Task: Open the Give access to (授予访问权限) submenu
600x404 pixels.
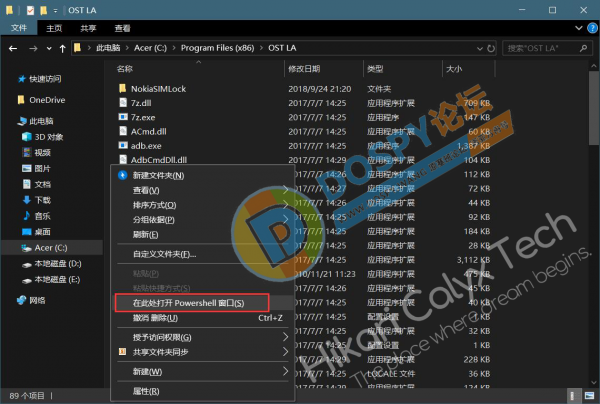Action: click(x=203, y=337)
